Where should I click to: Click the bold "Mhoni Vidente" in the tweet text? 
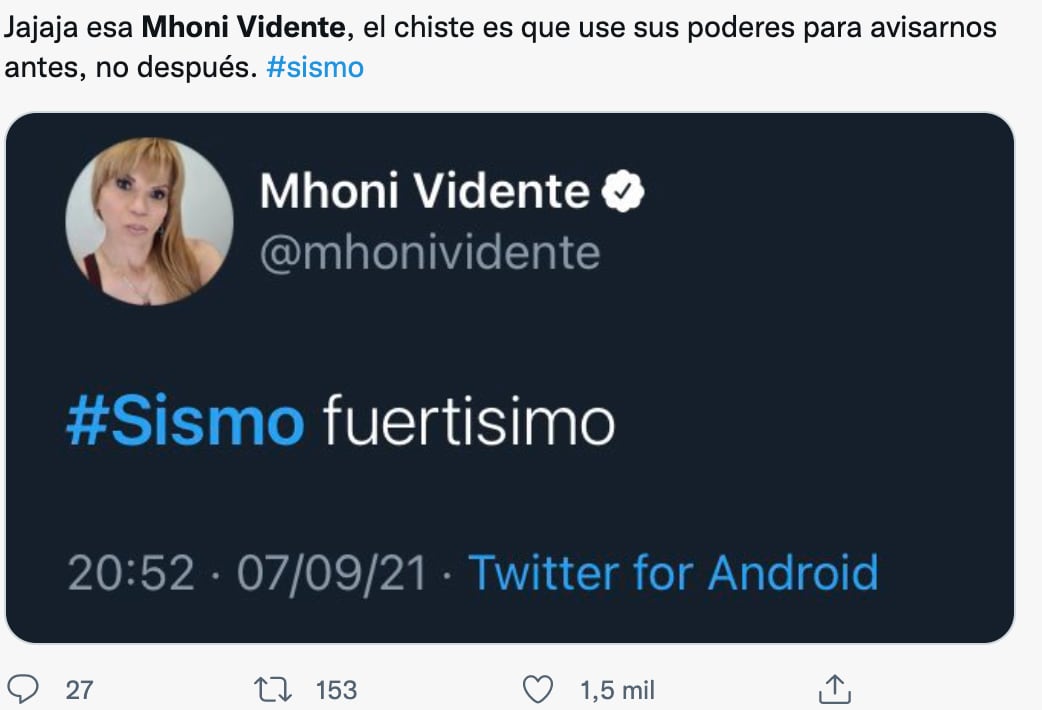coord(246,27)
